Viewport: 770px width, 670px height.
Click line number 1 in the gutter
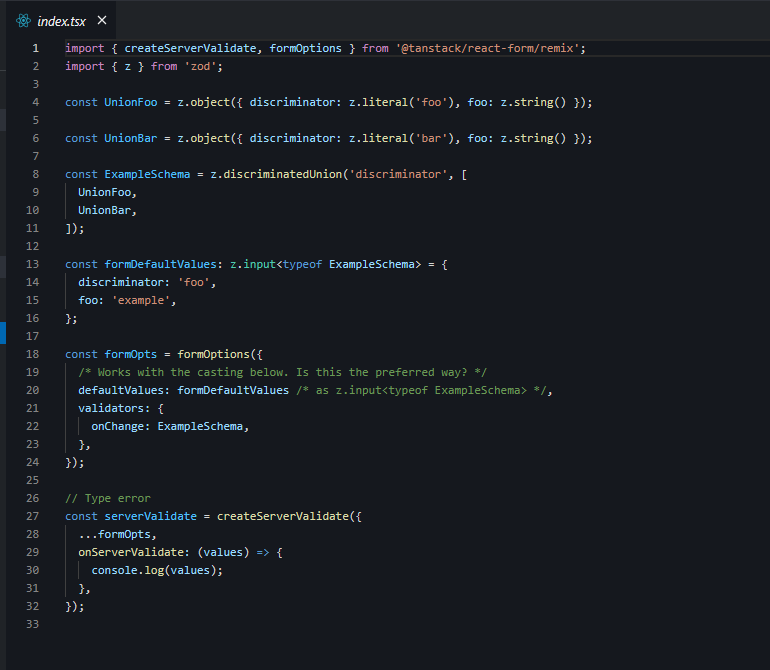click(x=35, y=48)
